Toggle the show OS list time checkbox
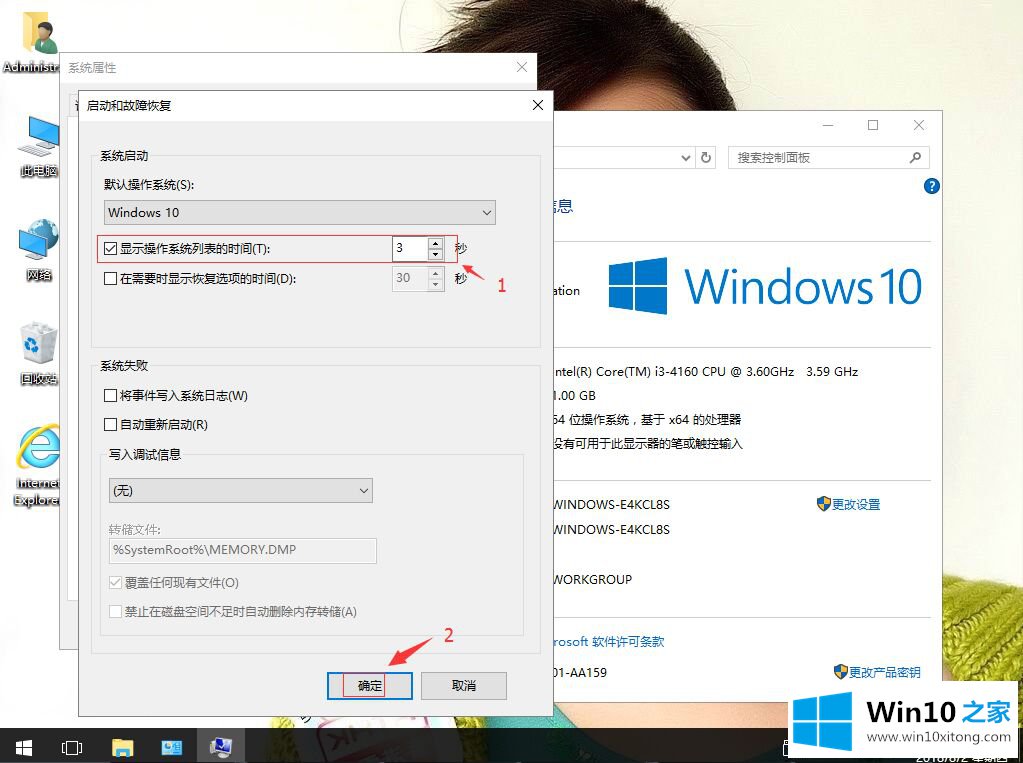Screen dimensions: 1023x763 110,249
